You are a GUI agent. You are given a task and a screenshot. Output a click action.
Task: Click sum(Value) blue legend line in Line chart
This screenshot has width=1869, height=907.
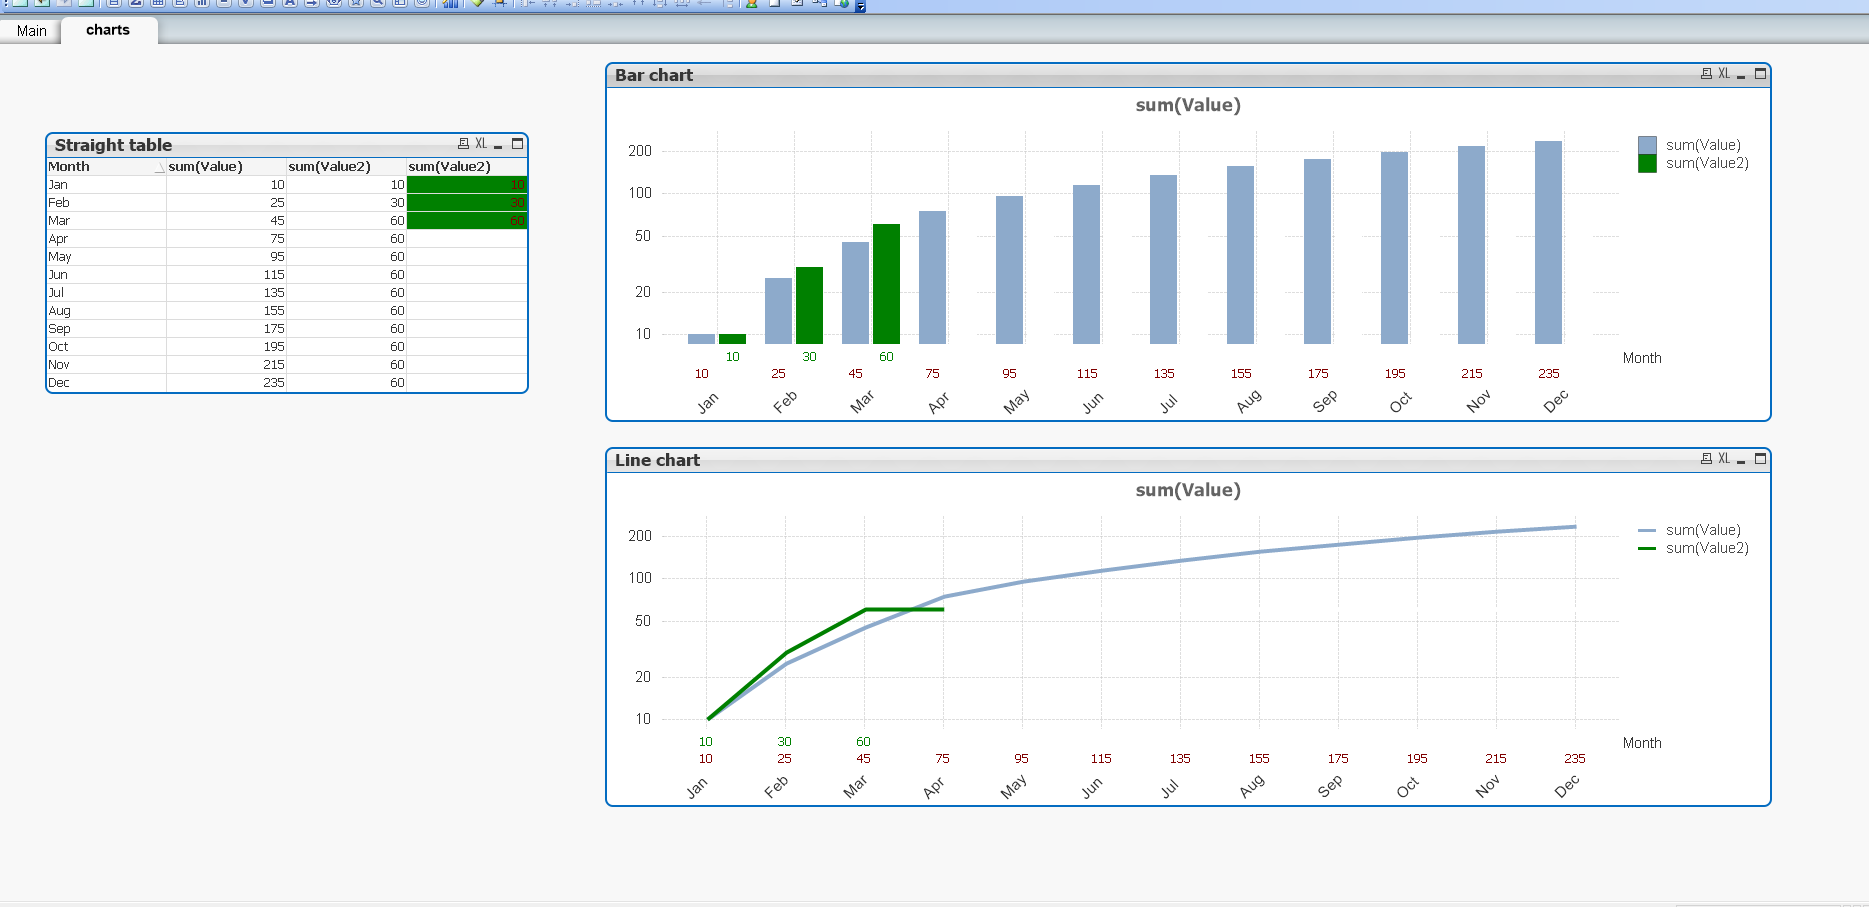point(1647,530)
